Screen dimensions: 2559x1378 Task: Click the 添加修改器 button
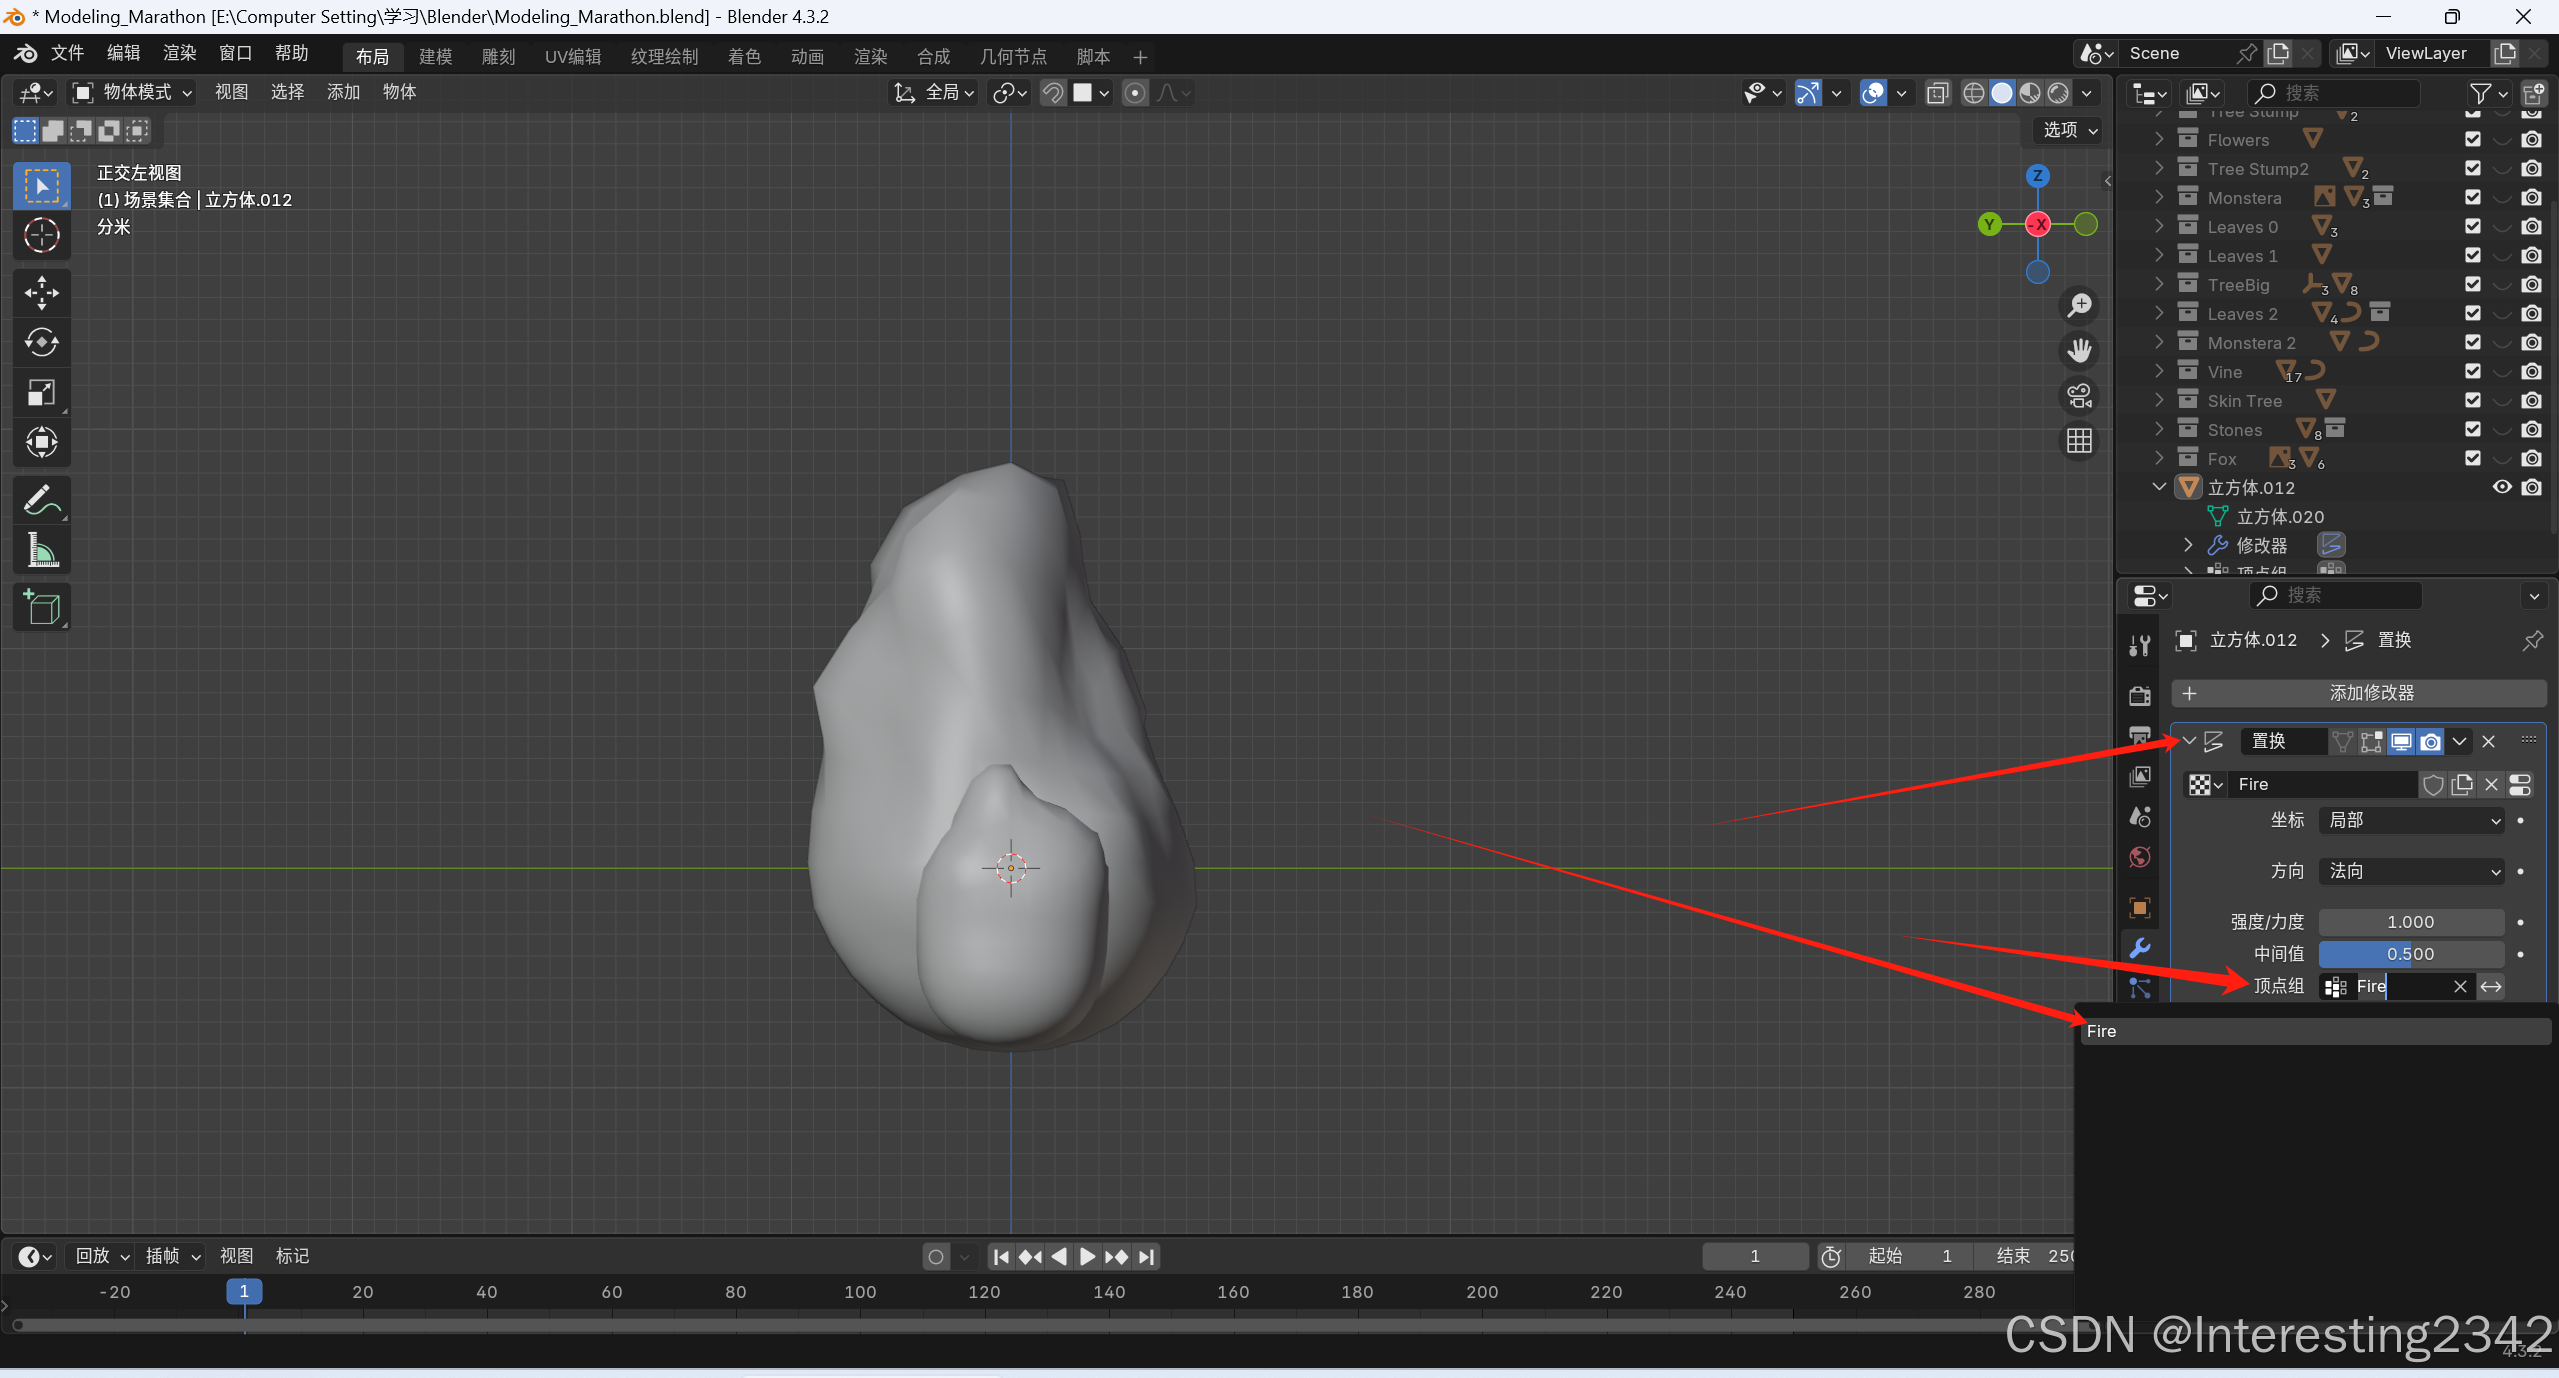2358,693
